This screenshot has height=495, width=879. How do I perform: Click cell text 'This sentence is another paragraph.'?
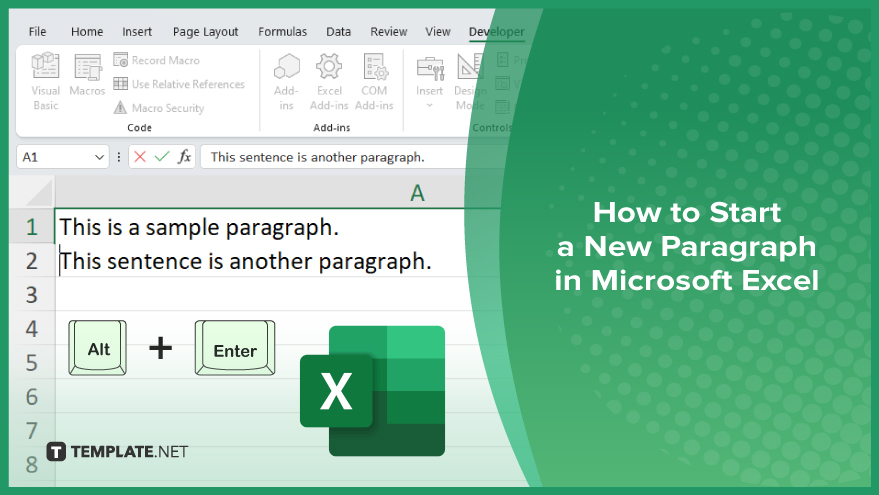tap(246, 261)
